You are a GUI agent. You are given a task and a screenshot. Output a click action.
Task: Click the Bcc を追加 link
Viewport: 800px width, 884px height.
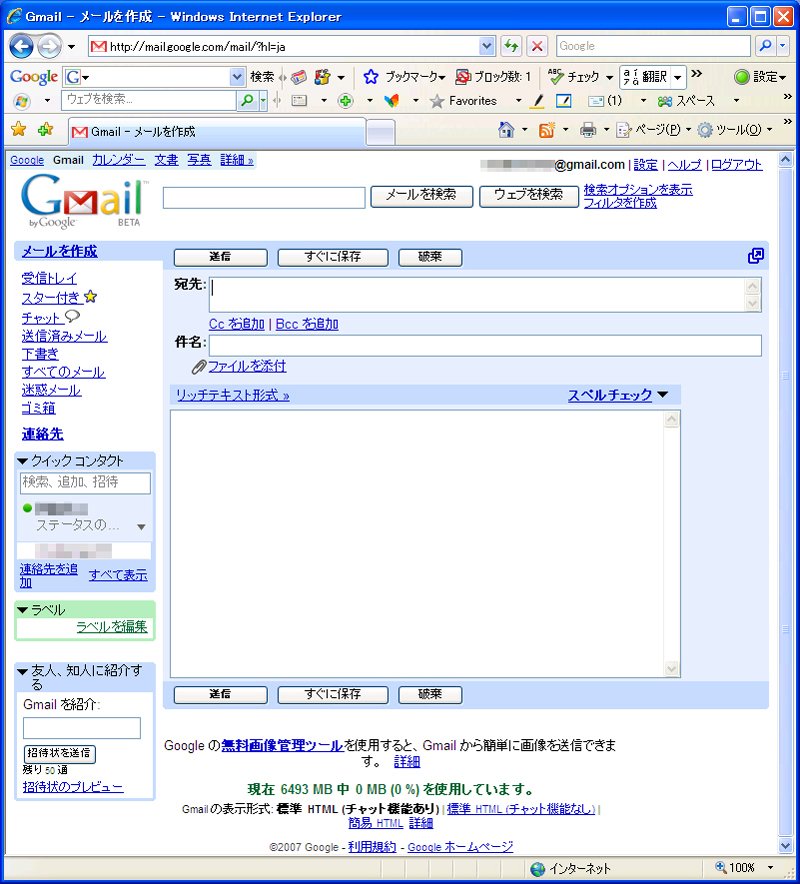tap(307, 324)
